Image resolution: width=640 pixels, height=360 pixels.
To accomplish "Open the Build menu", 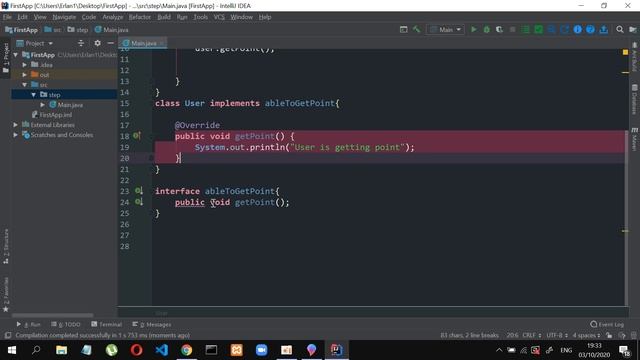I will click(x=164, y=17).
